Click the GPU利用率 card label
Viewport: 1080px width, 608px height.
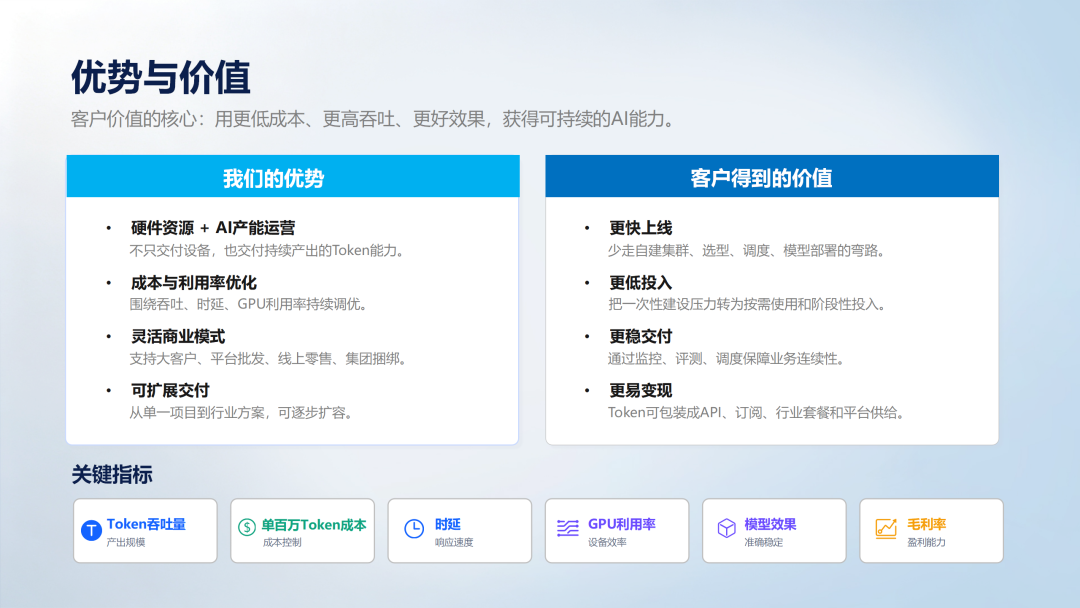621,524
